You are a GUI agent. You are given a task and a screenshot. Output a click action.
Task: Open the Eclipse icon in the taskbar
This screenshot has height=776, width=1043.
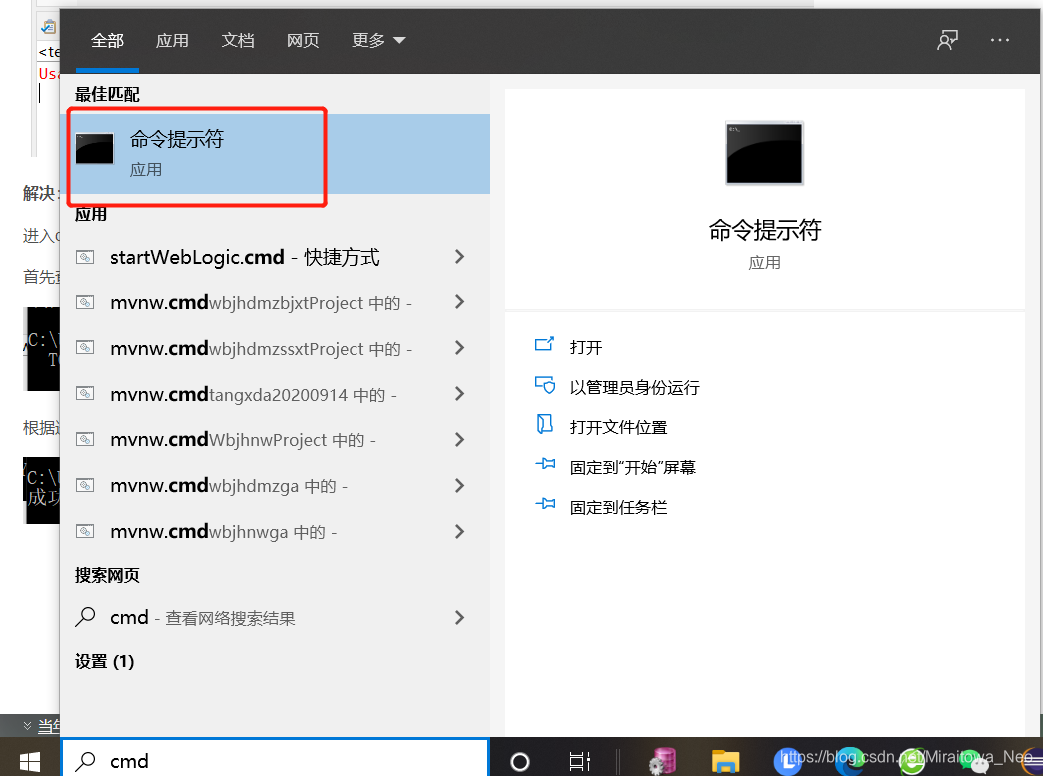pos(1031,761)
